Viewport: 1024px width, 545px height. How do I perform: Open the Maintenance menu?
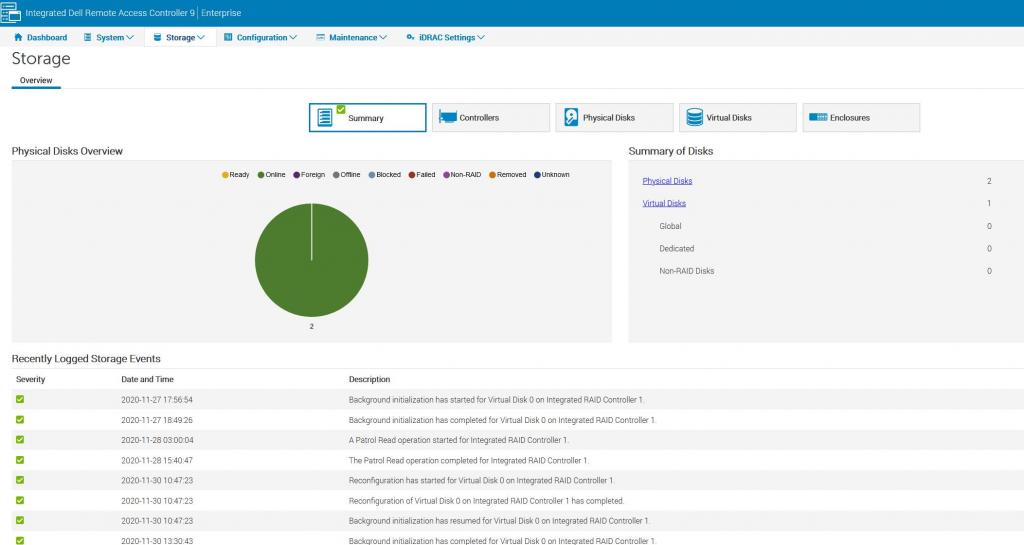click(351, 37)
